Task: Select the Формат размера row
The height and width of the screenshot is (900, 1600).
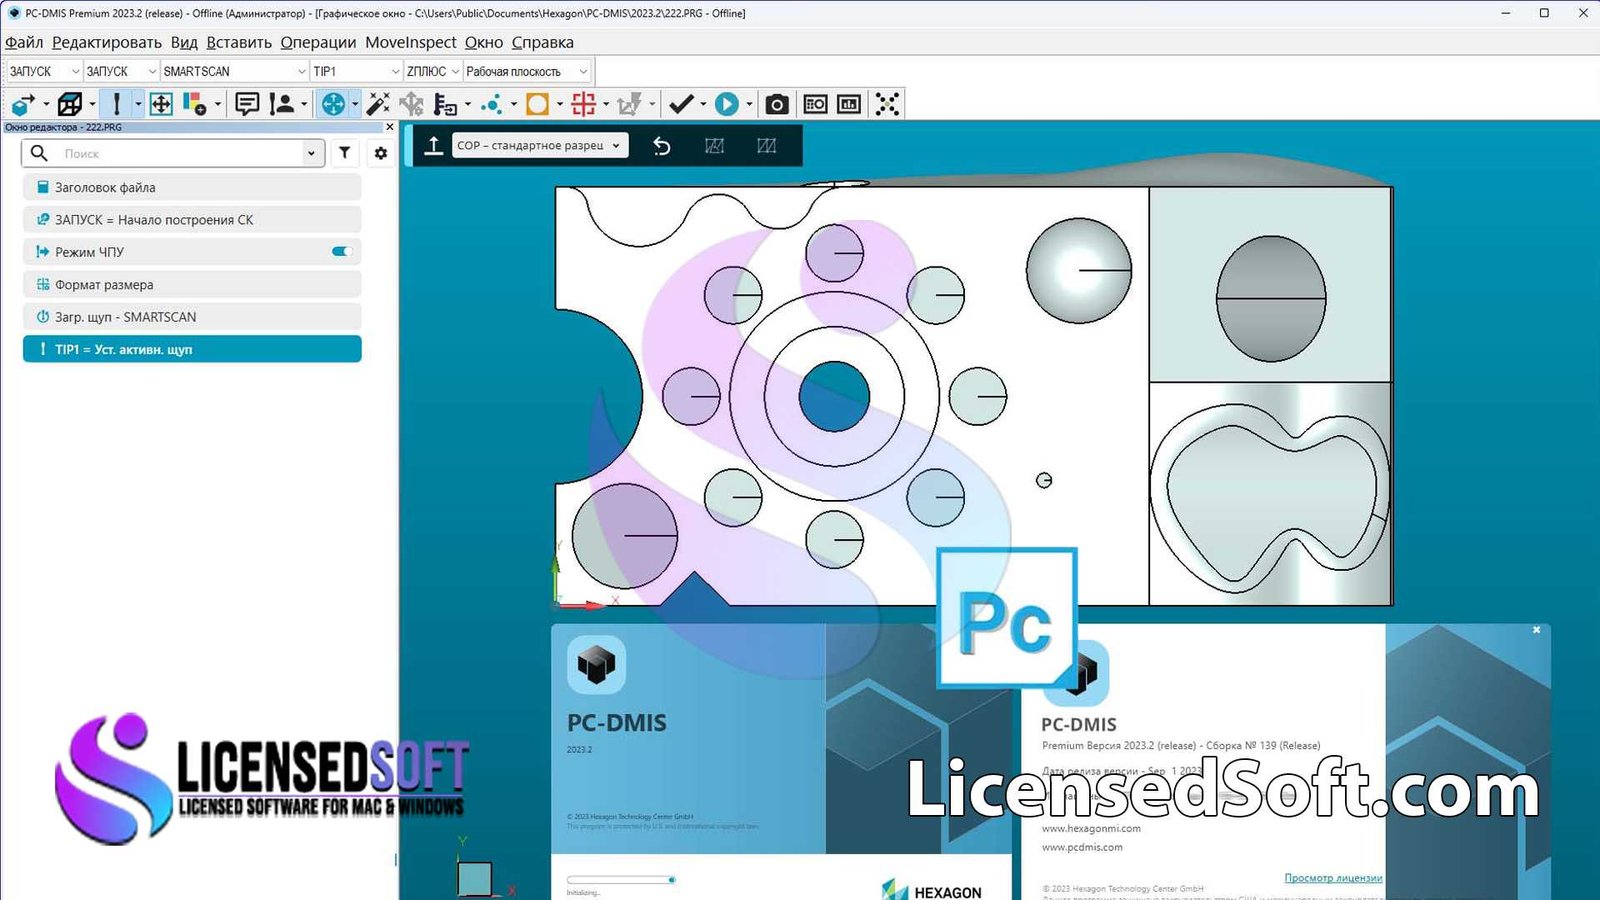Action: point(192,284)
